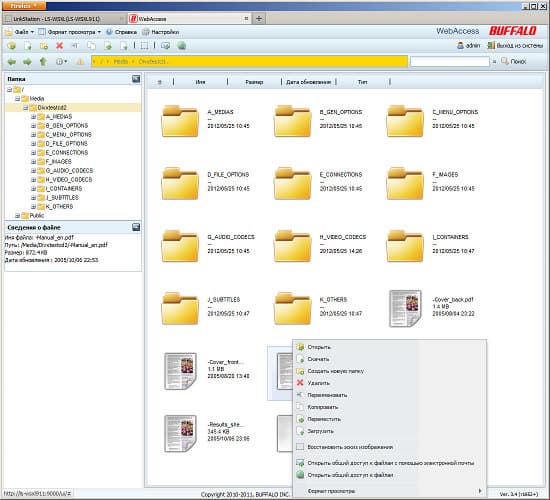Expand B_GEN_OPTIONS in the folder tree
The height and width of the screenshot is (500, 550).
point(33,126)
